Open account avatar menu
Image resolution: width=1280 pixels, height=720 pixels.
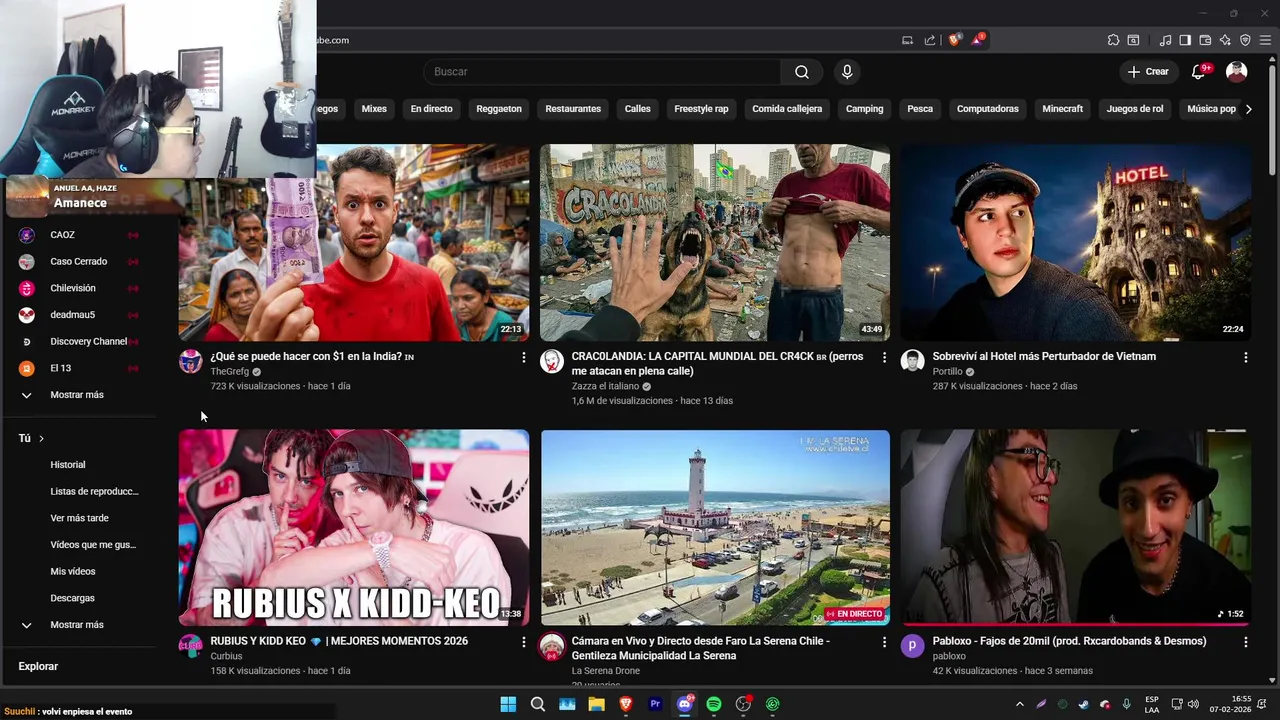pyautogui.click(x=1237, y=72)
